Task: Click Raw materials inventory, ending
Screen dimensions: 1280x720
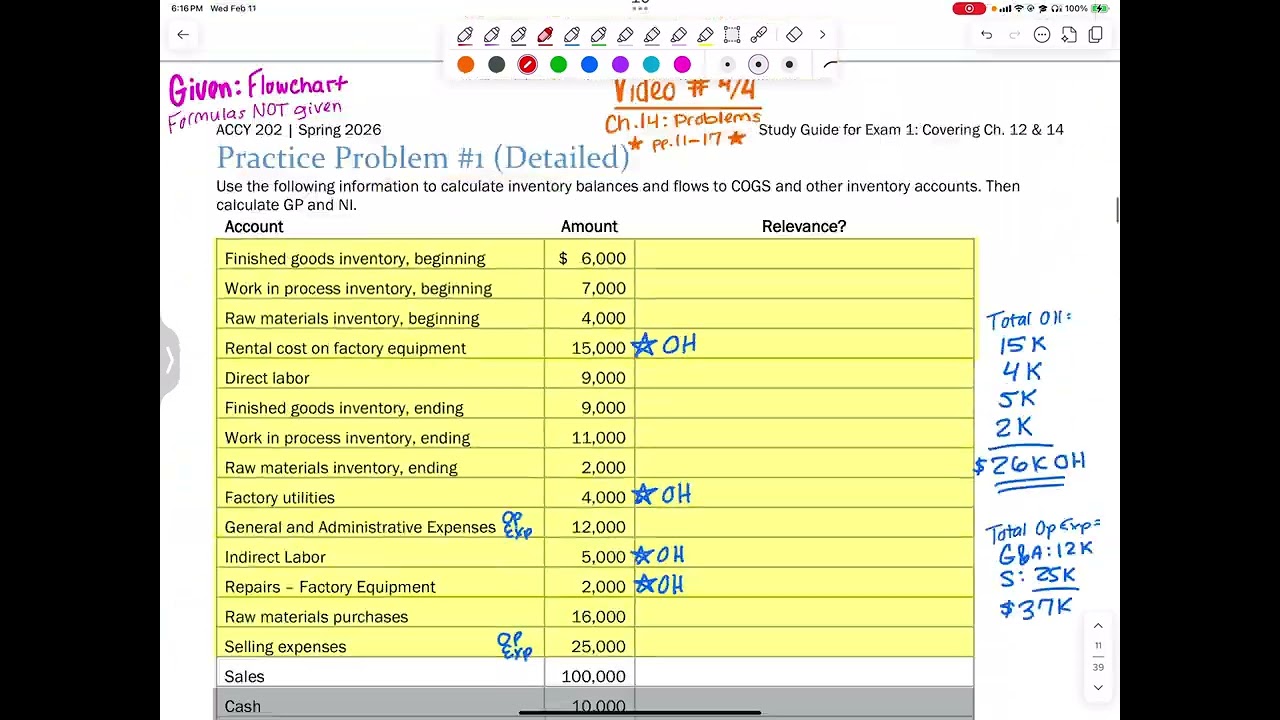Action: point(595,468)
